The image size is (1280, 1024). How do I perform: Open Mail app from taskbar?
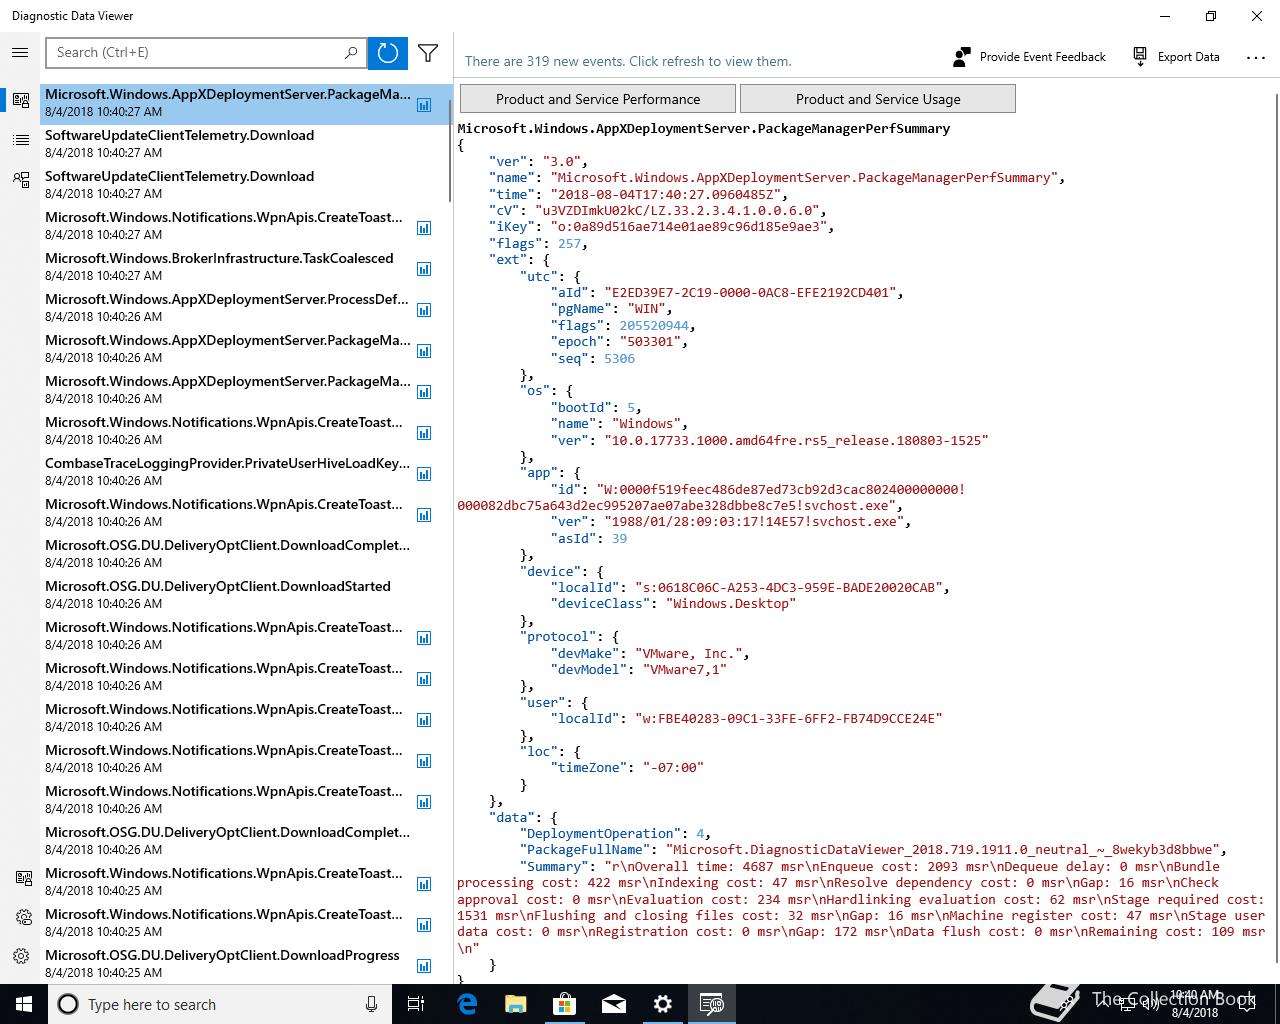(x=614, y=1004)
